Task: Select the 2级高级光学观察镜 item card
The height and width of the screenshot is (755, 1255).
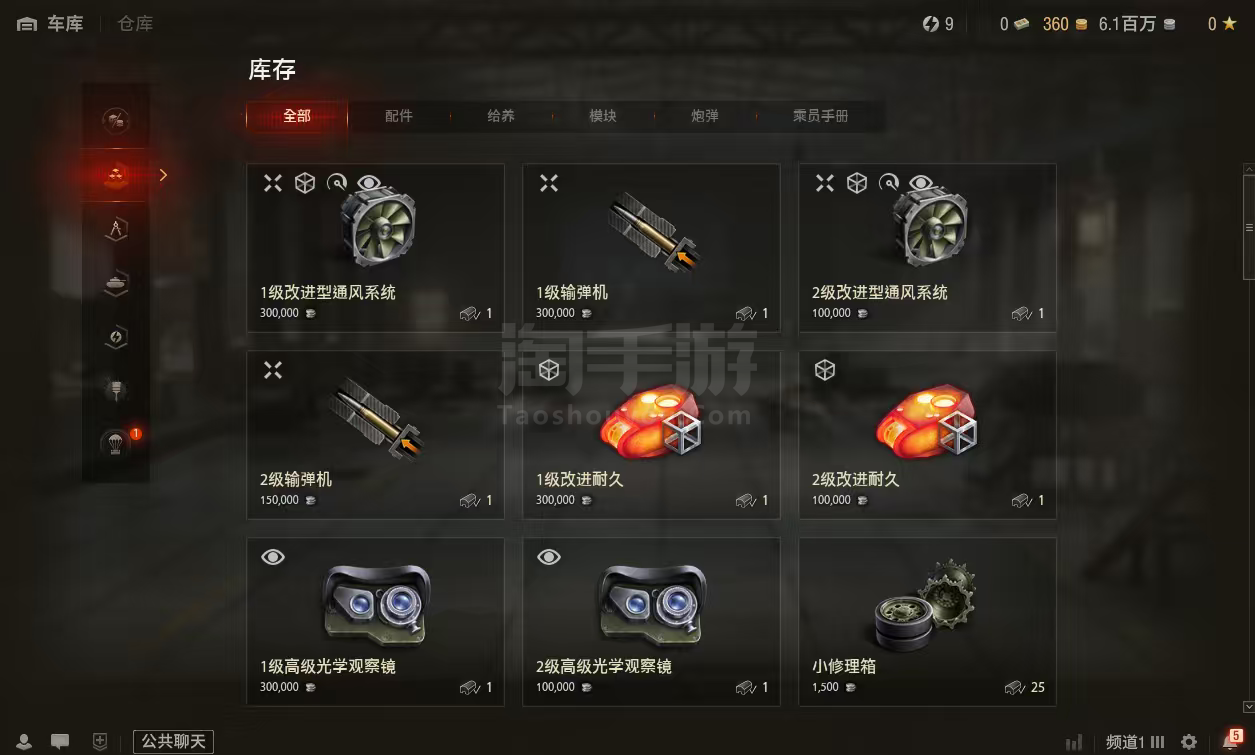Action: click(x=651, y=622)
